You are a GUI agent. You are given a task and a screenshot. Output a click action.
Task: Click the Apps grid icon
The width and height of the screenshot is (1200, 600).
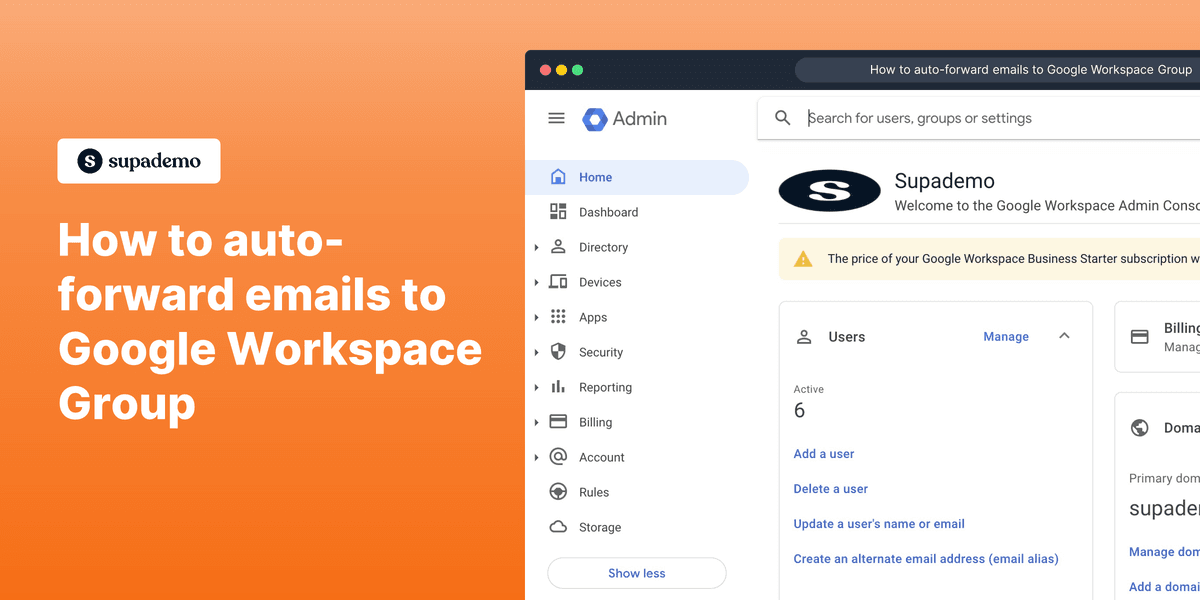(x=558, y=317)
